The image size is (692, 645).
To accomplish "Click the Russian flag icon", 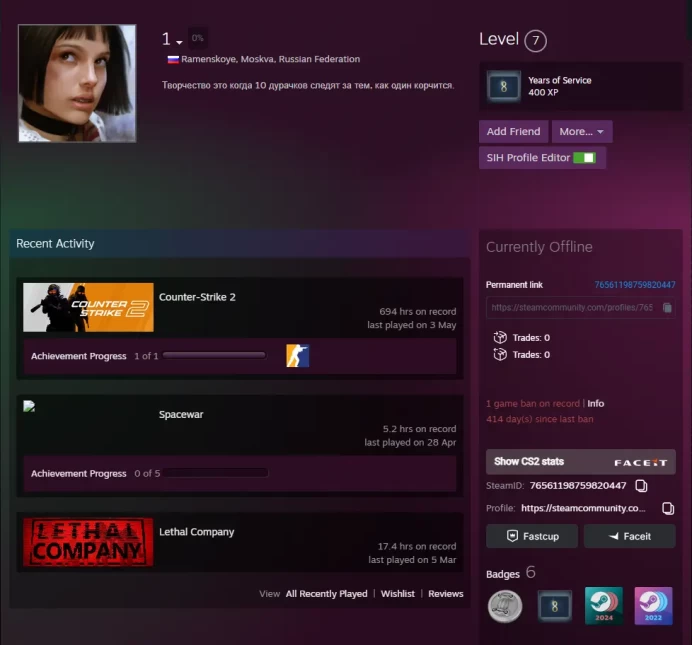I will [x=173, y=59].
